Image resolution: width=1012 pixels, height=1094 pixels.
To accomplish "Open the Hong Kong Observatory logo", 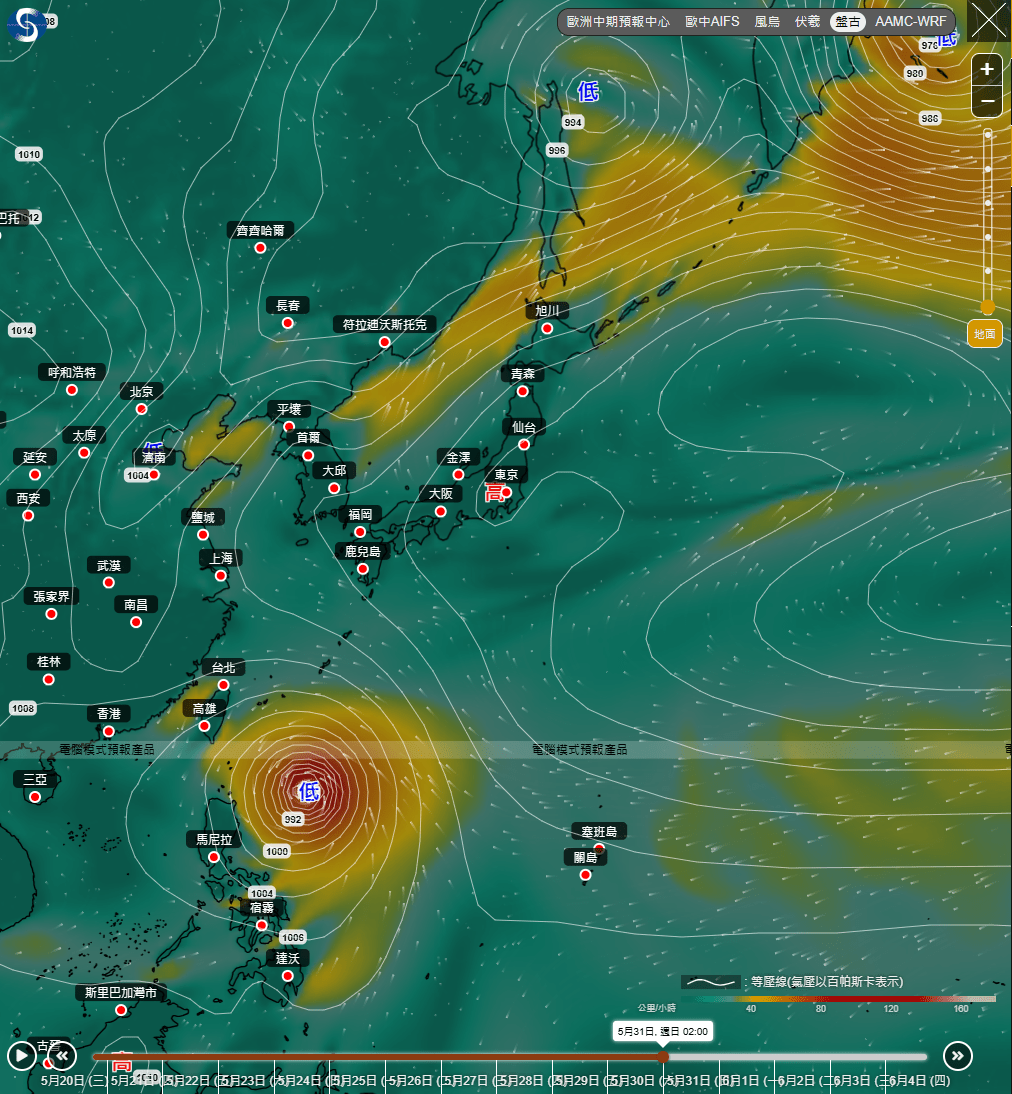I will pos(26,24).
